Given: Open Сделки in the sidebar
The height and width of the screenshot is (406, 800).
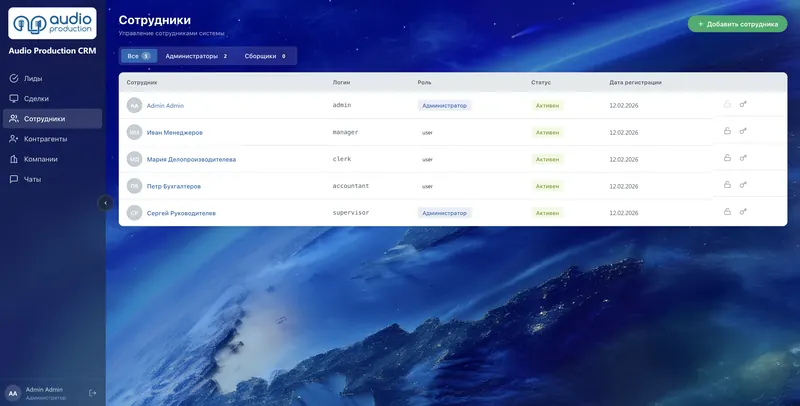Looking at the screenshot, I should [52, 98].
